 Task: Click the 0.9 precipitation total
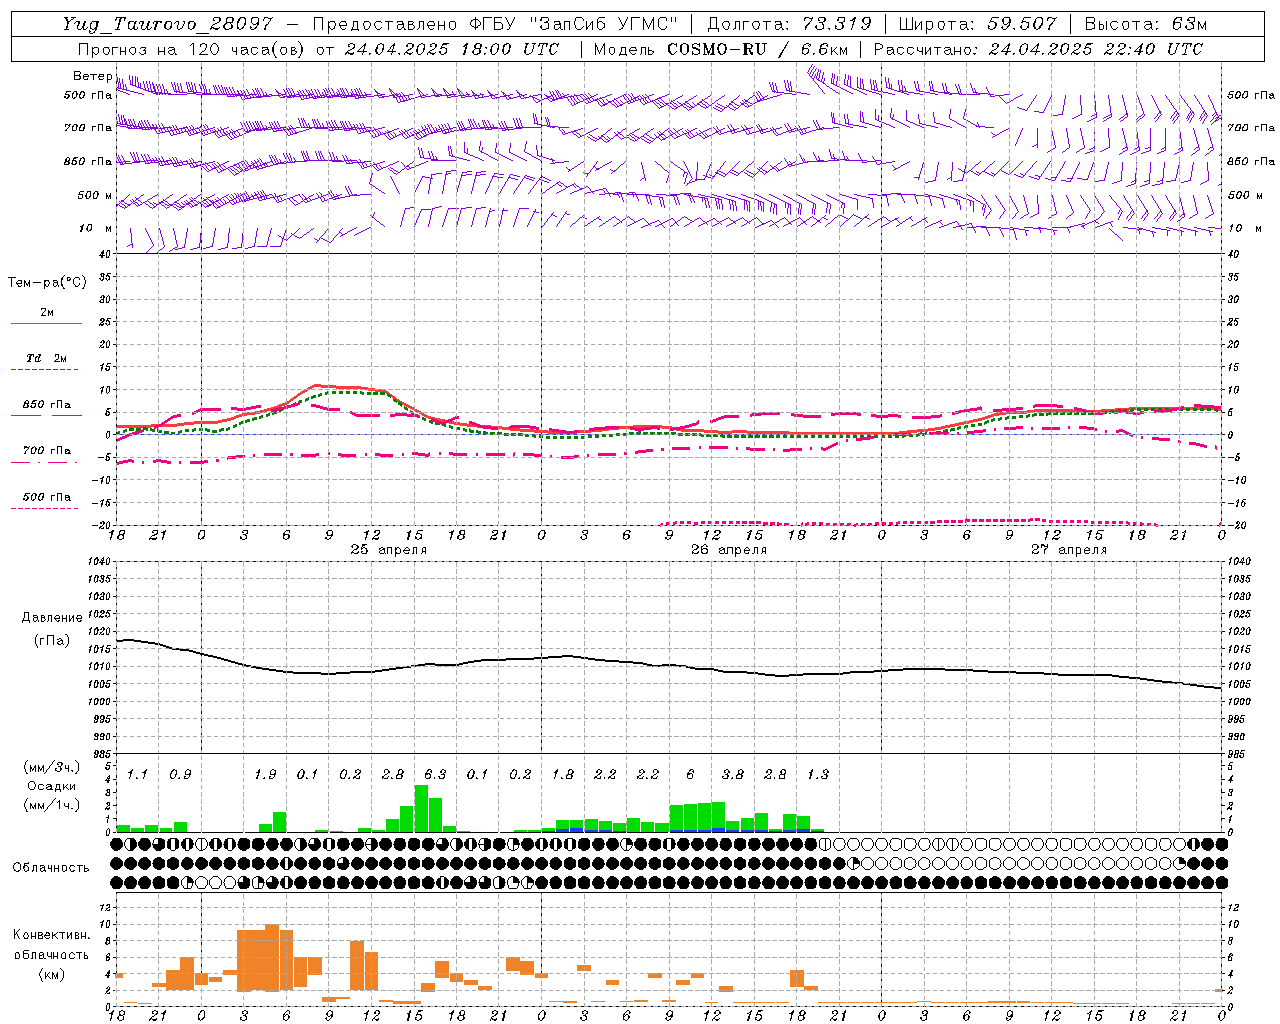point(180,774)
